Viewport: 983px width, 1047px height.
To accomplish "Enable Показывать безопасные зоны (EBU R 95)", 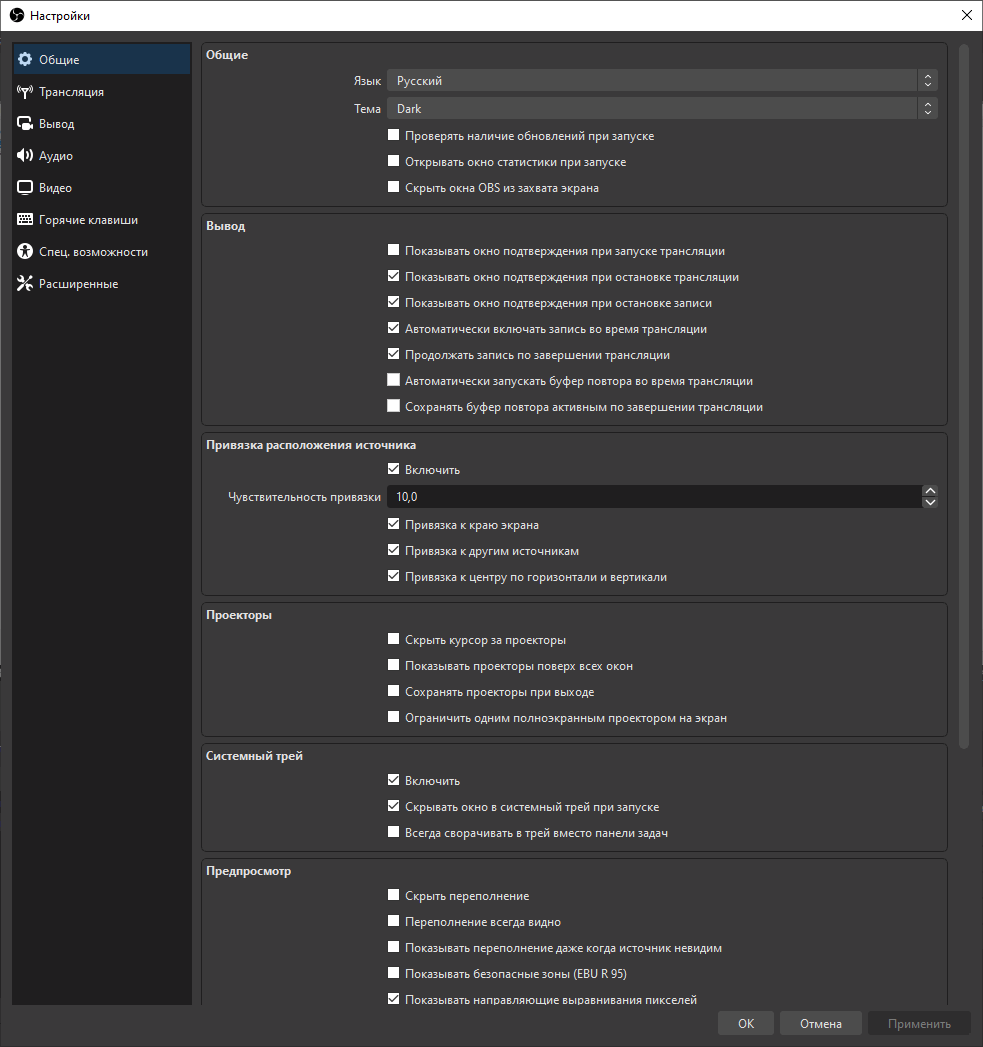I will coord(393,973).
